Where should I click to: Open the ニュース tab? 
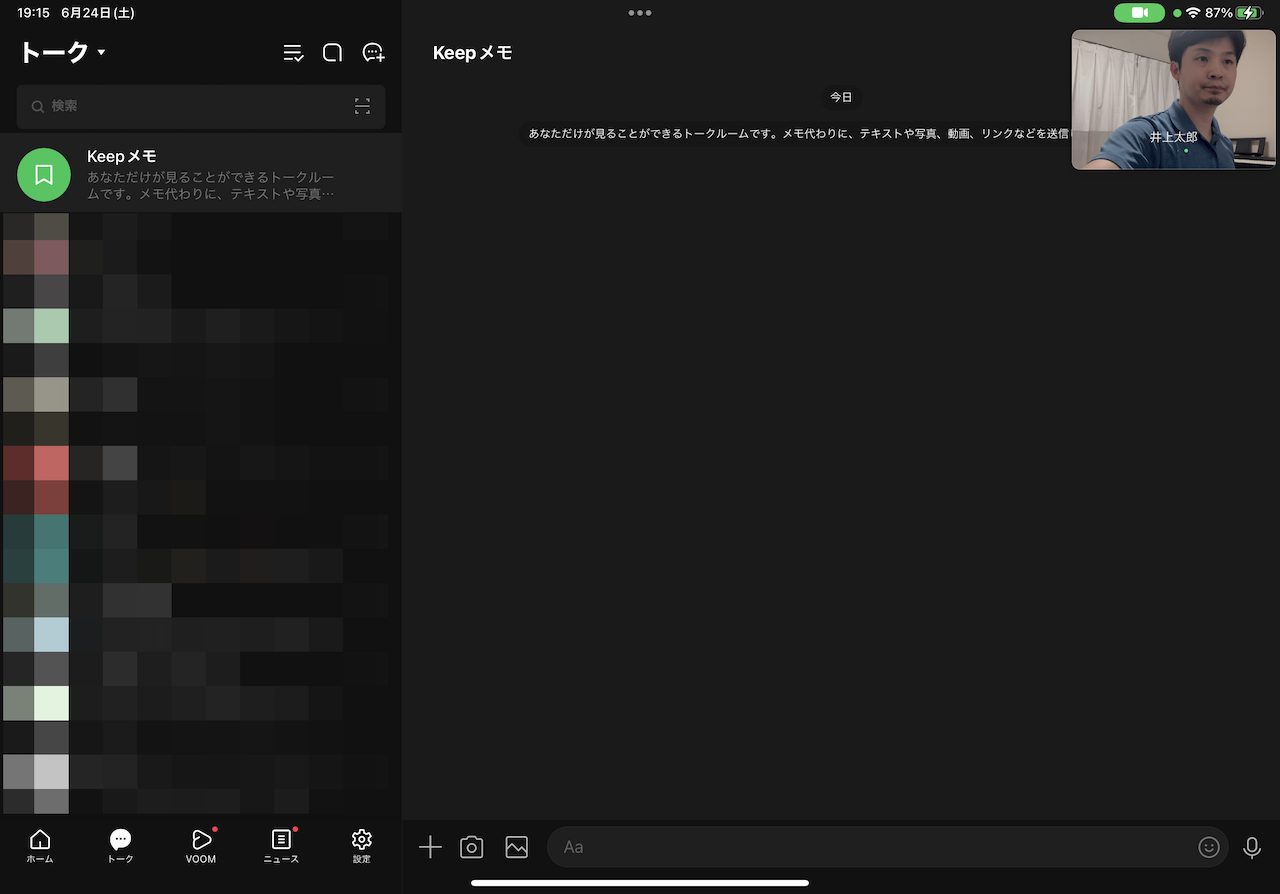pyautogui.click(x=281, y=846)
